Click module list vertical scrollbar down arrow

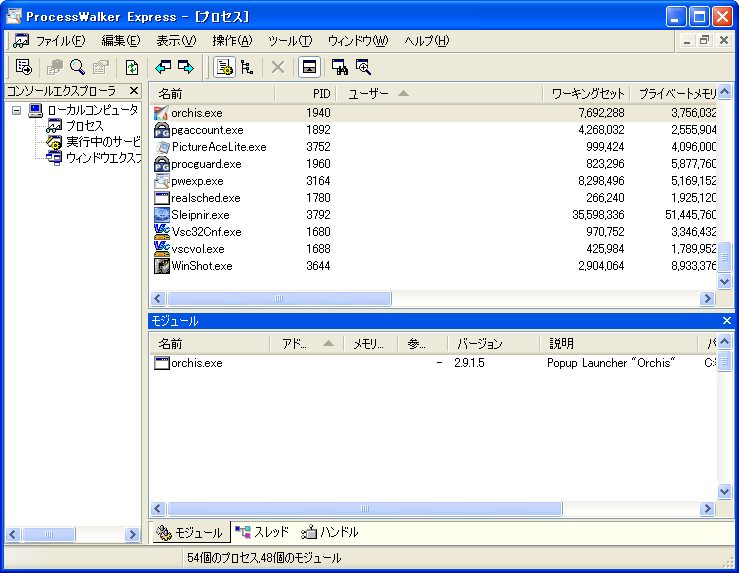[x=724, y=492]
